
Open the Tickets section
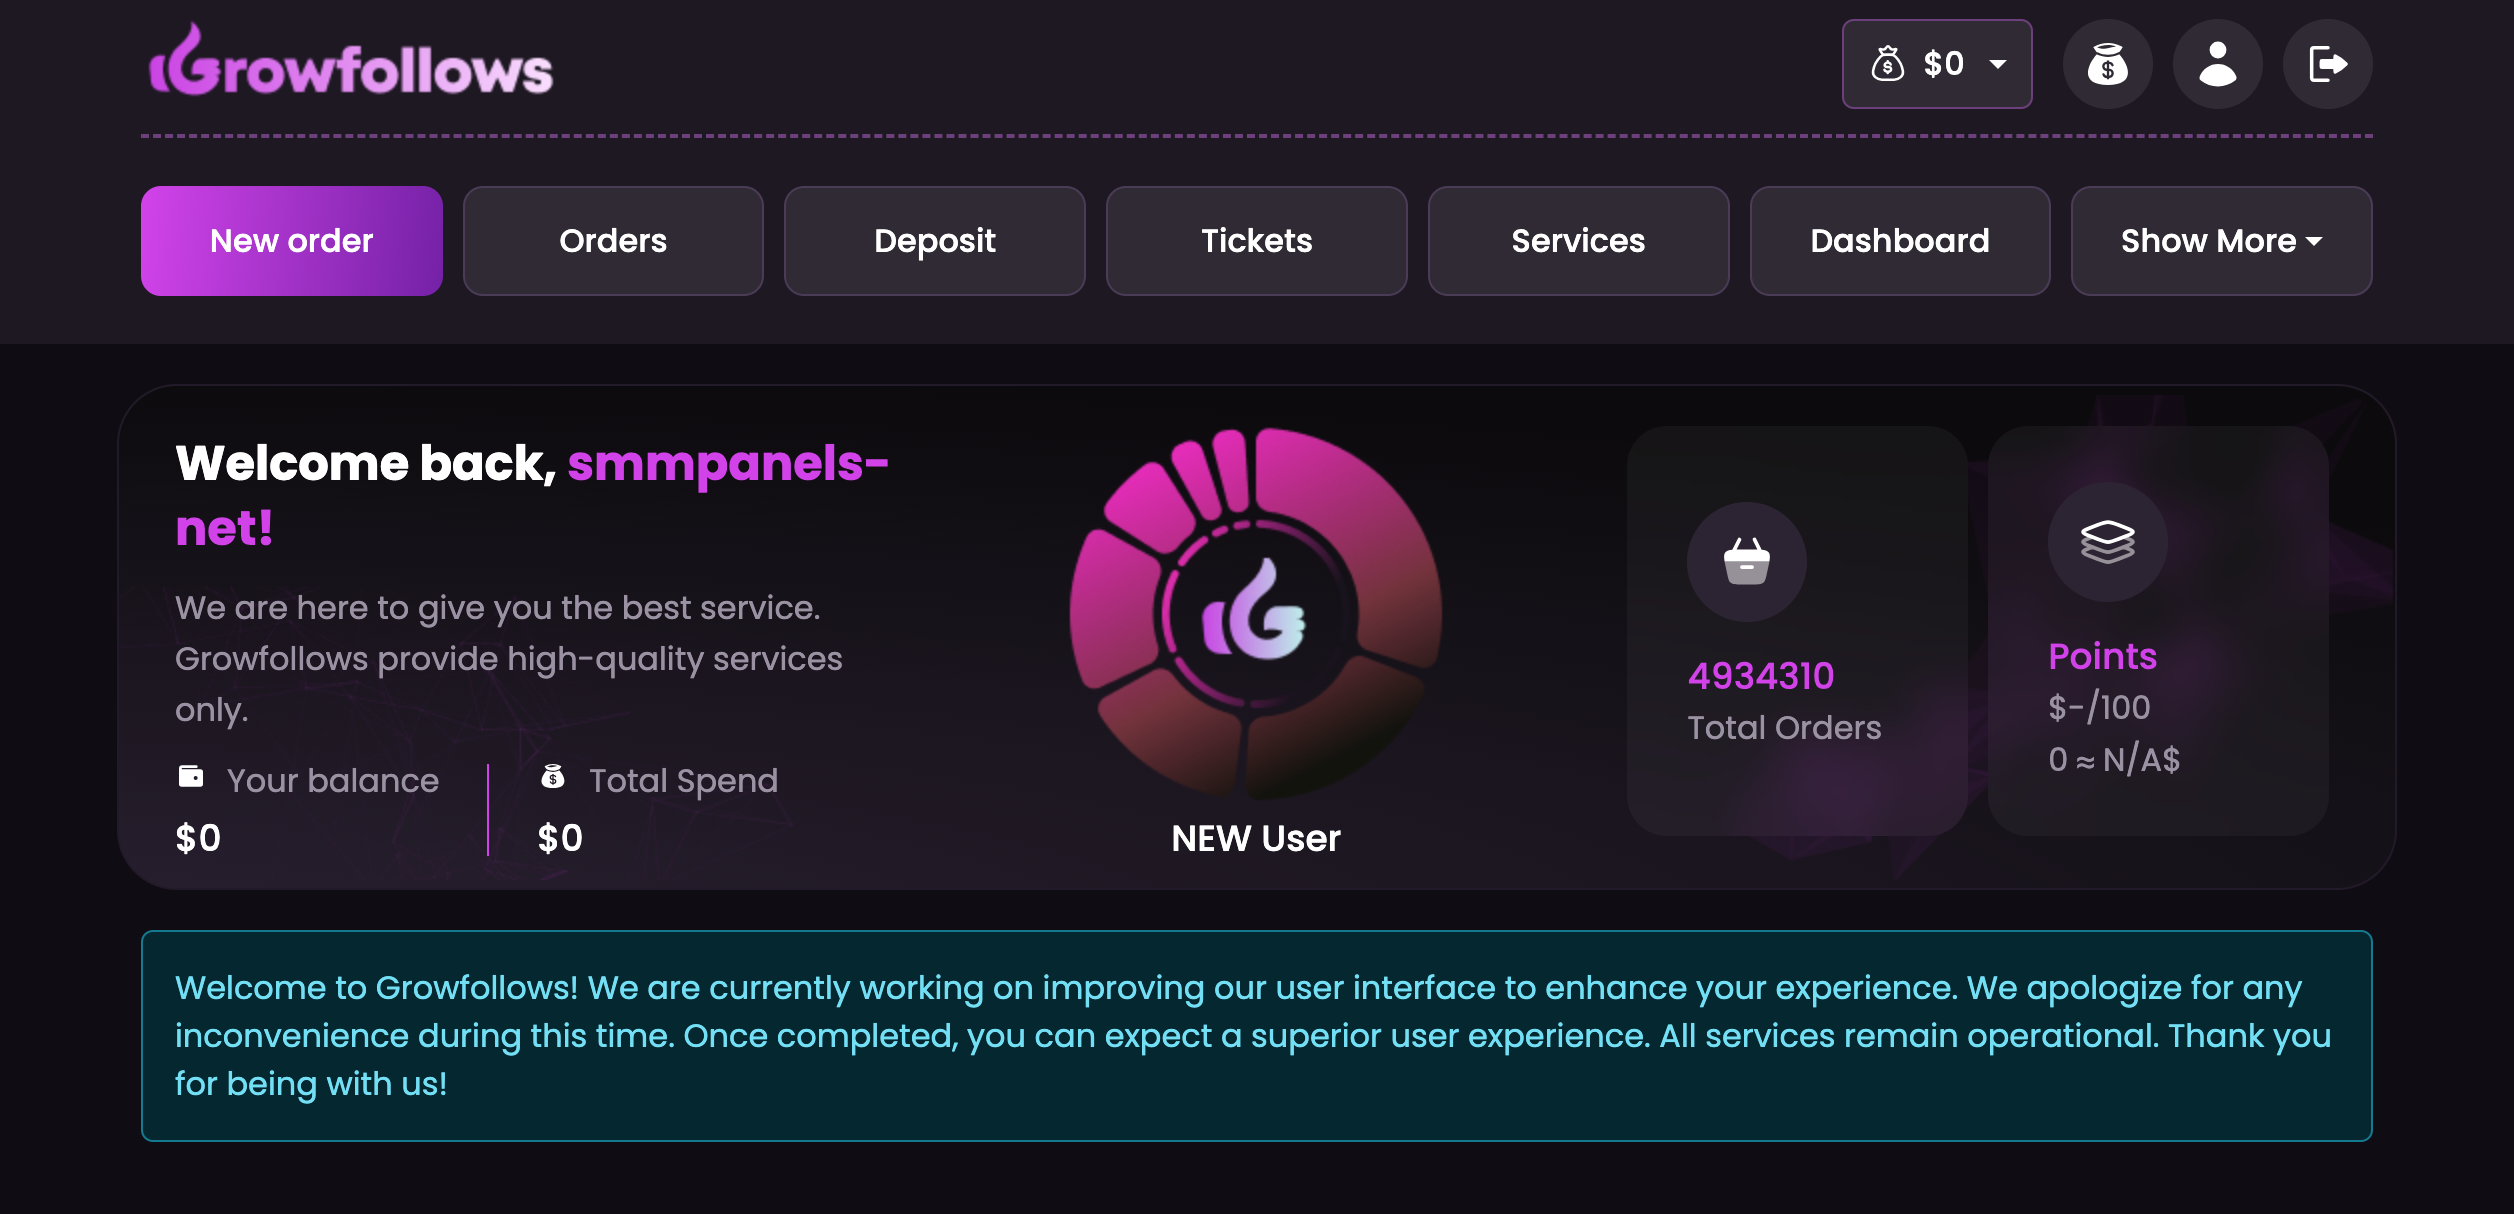(x=1256, y=241)
